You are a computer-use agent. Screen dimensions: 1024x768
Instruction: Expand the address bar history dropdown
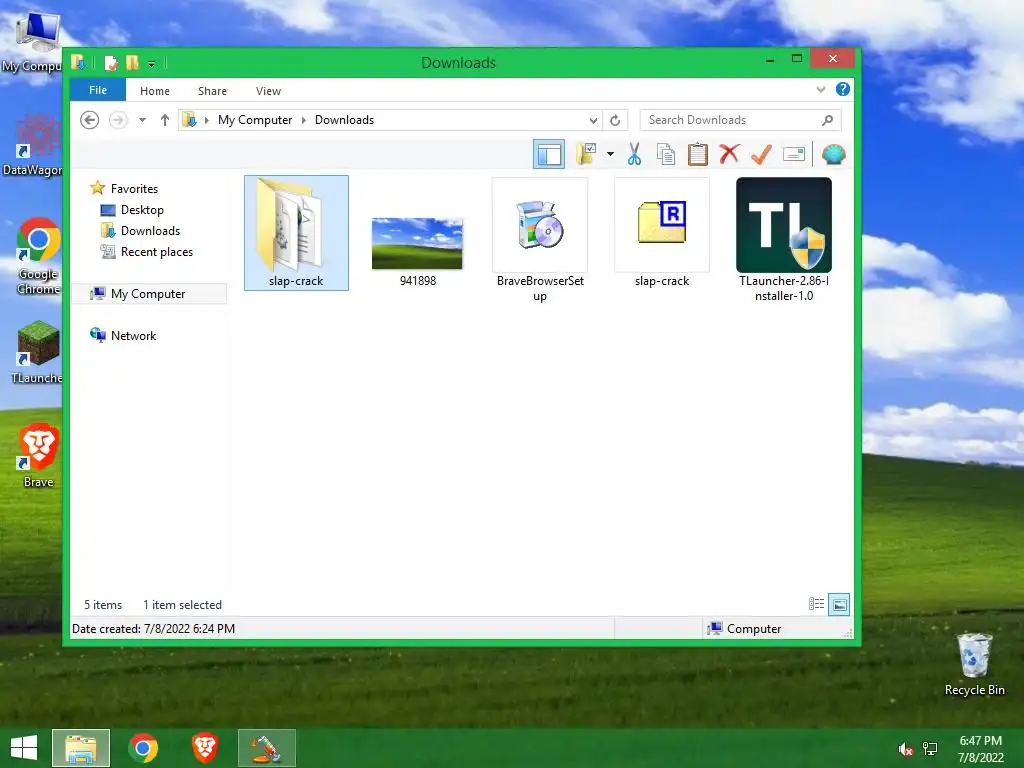coord(593,120)
